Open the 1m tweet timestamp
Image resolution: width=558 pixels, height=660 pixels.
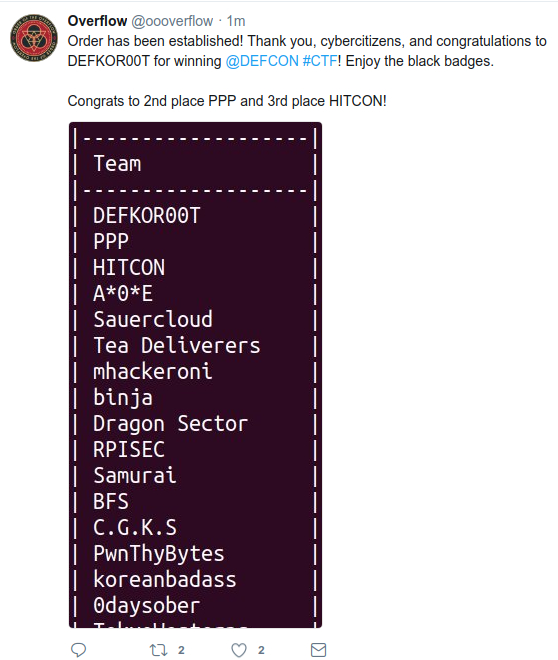tap(236, 21)
